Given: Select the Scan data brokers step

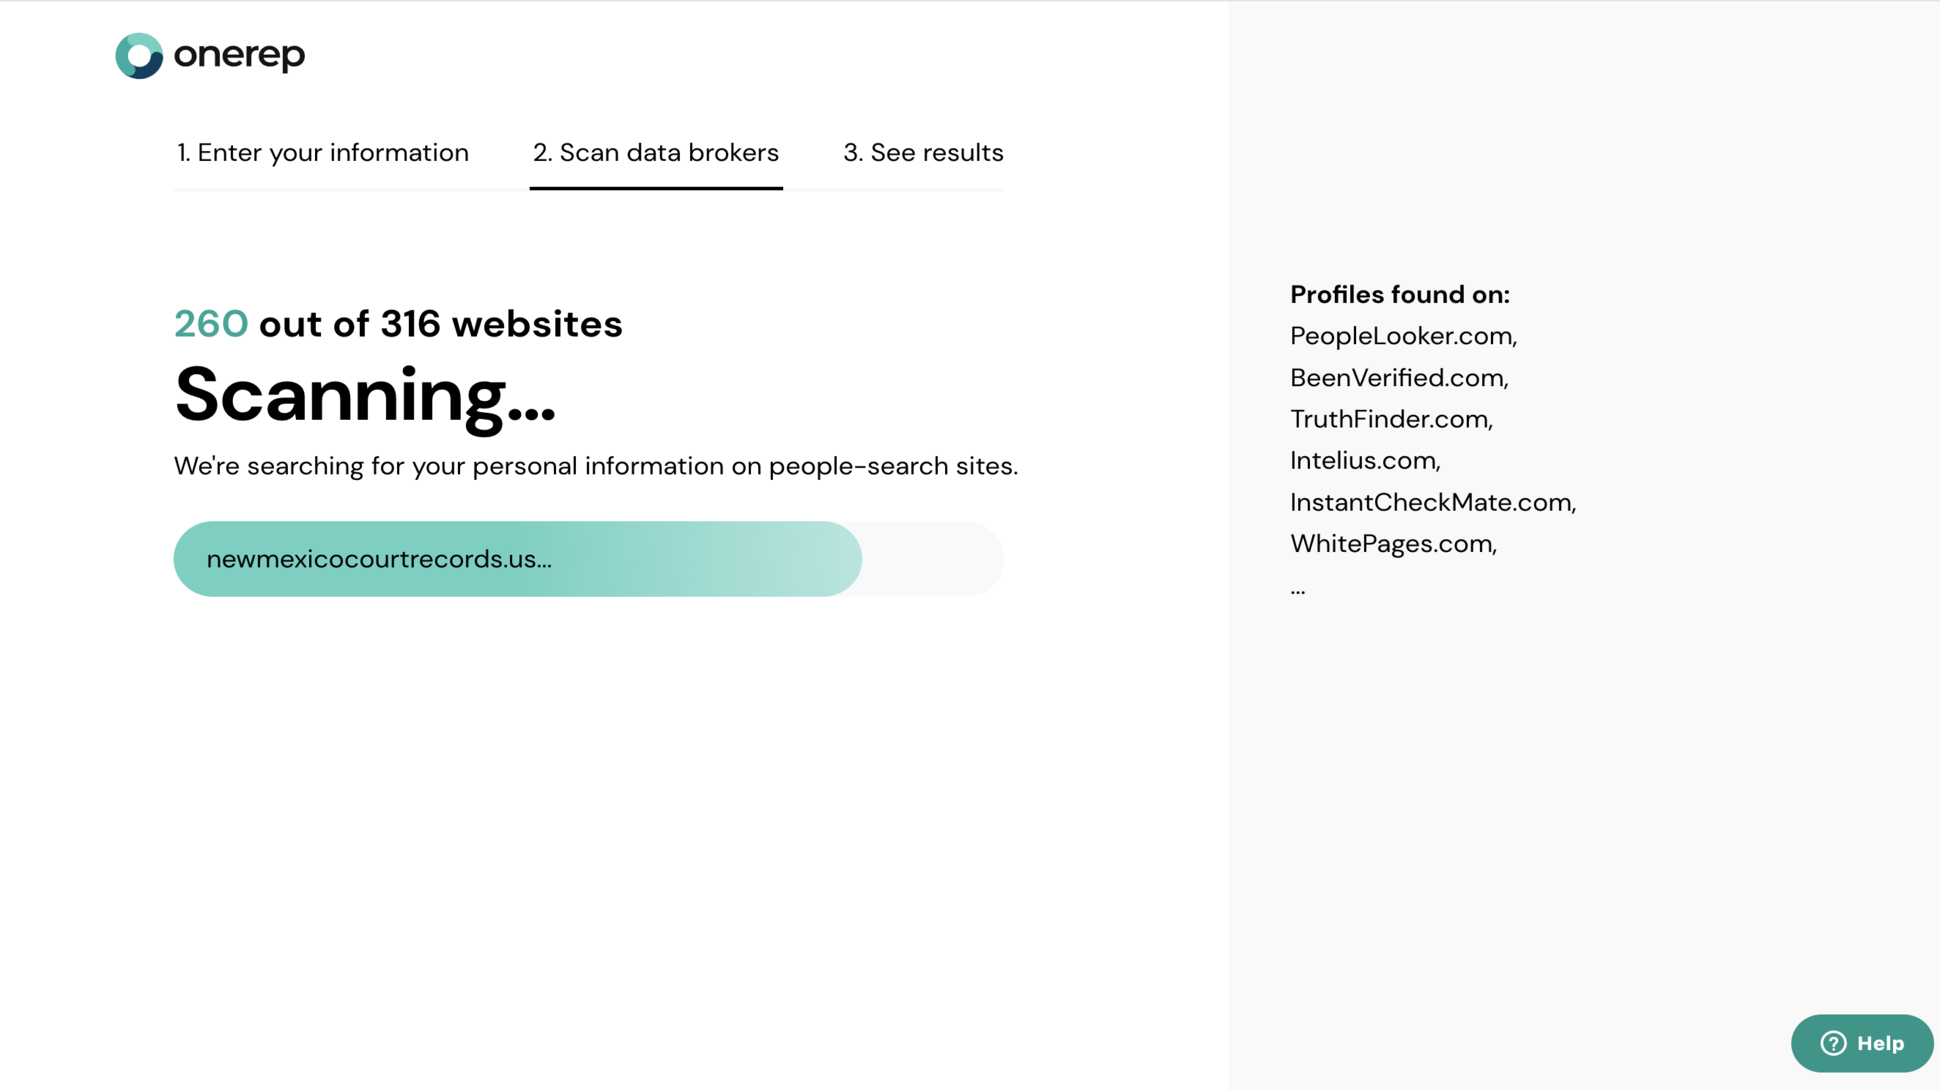Looking at the screenshot, I should click(x=656, y=152).
